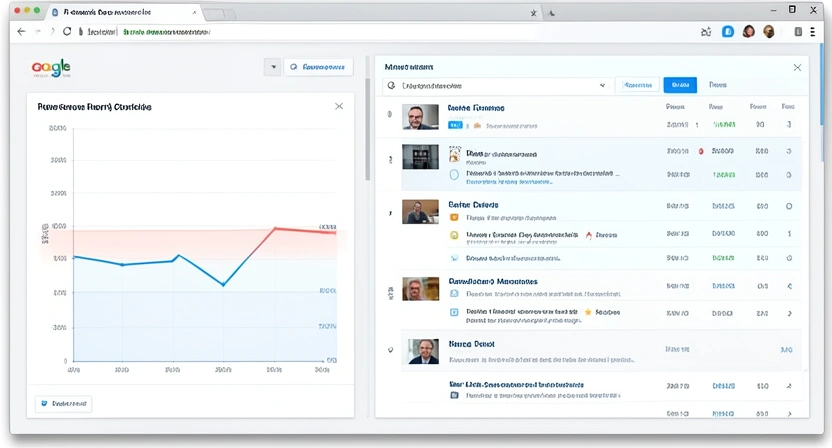
Task: Click the yellow star icon in fourth group
Action: 587,312
